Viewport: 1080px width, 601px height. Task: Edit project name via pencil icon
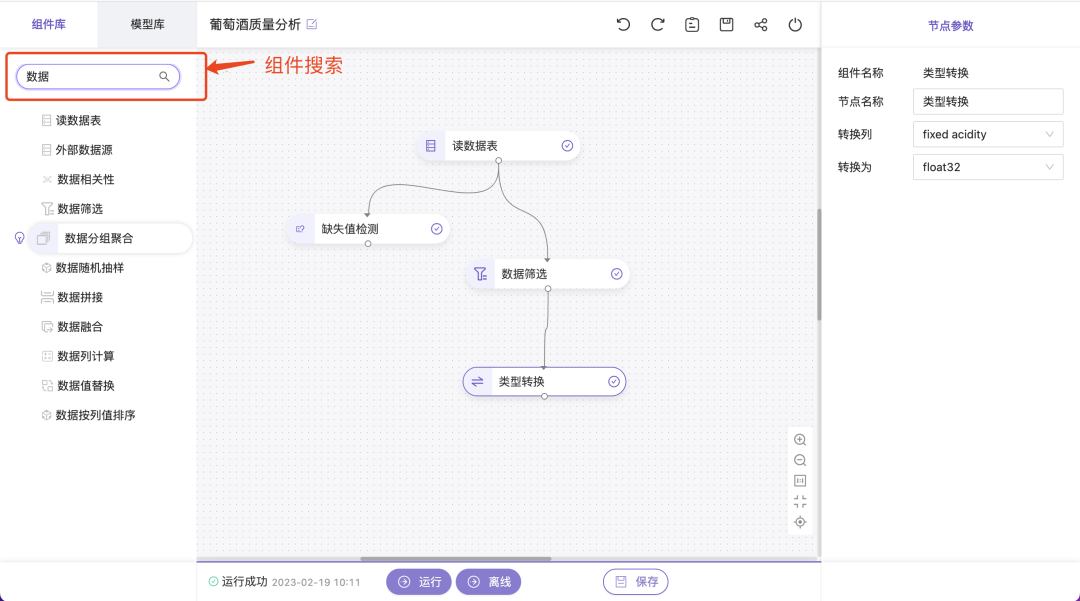(x=312, y=24)
